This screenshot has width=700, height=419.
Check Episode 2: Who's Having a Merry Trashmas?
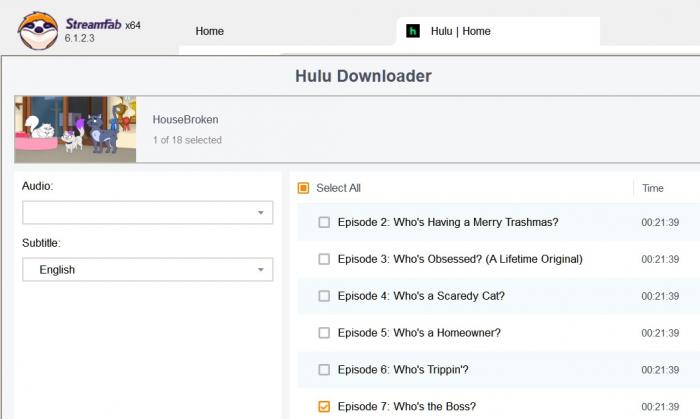tap(324, 222)
